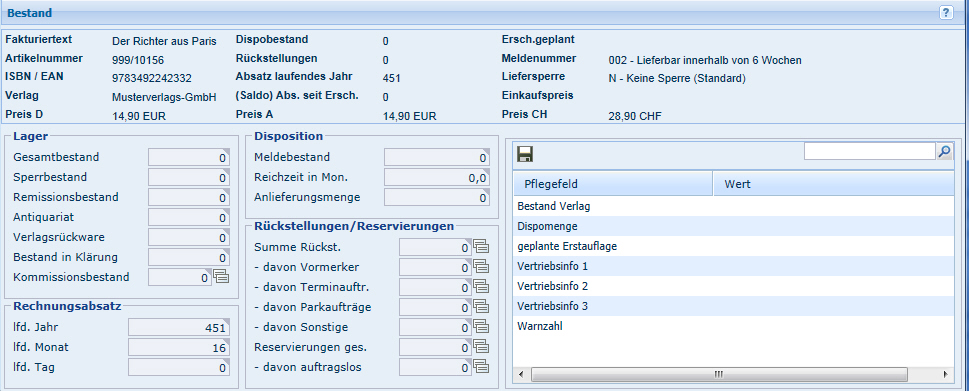Open details icon beside davon auftragslos
This screenshot has width=969, height=391.
(x=481, y=367)
